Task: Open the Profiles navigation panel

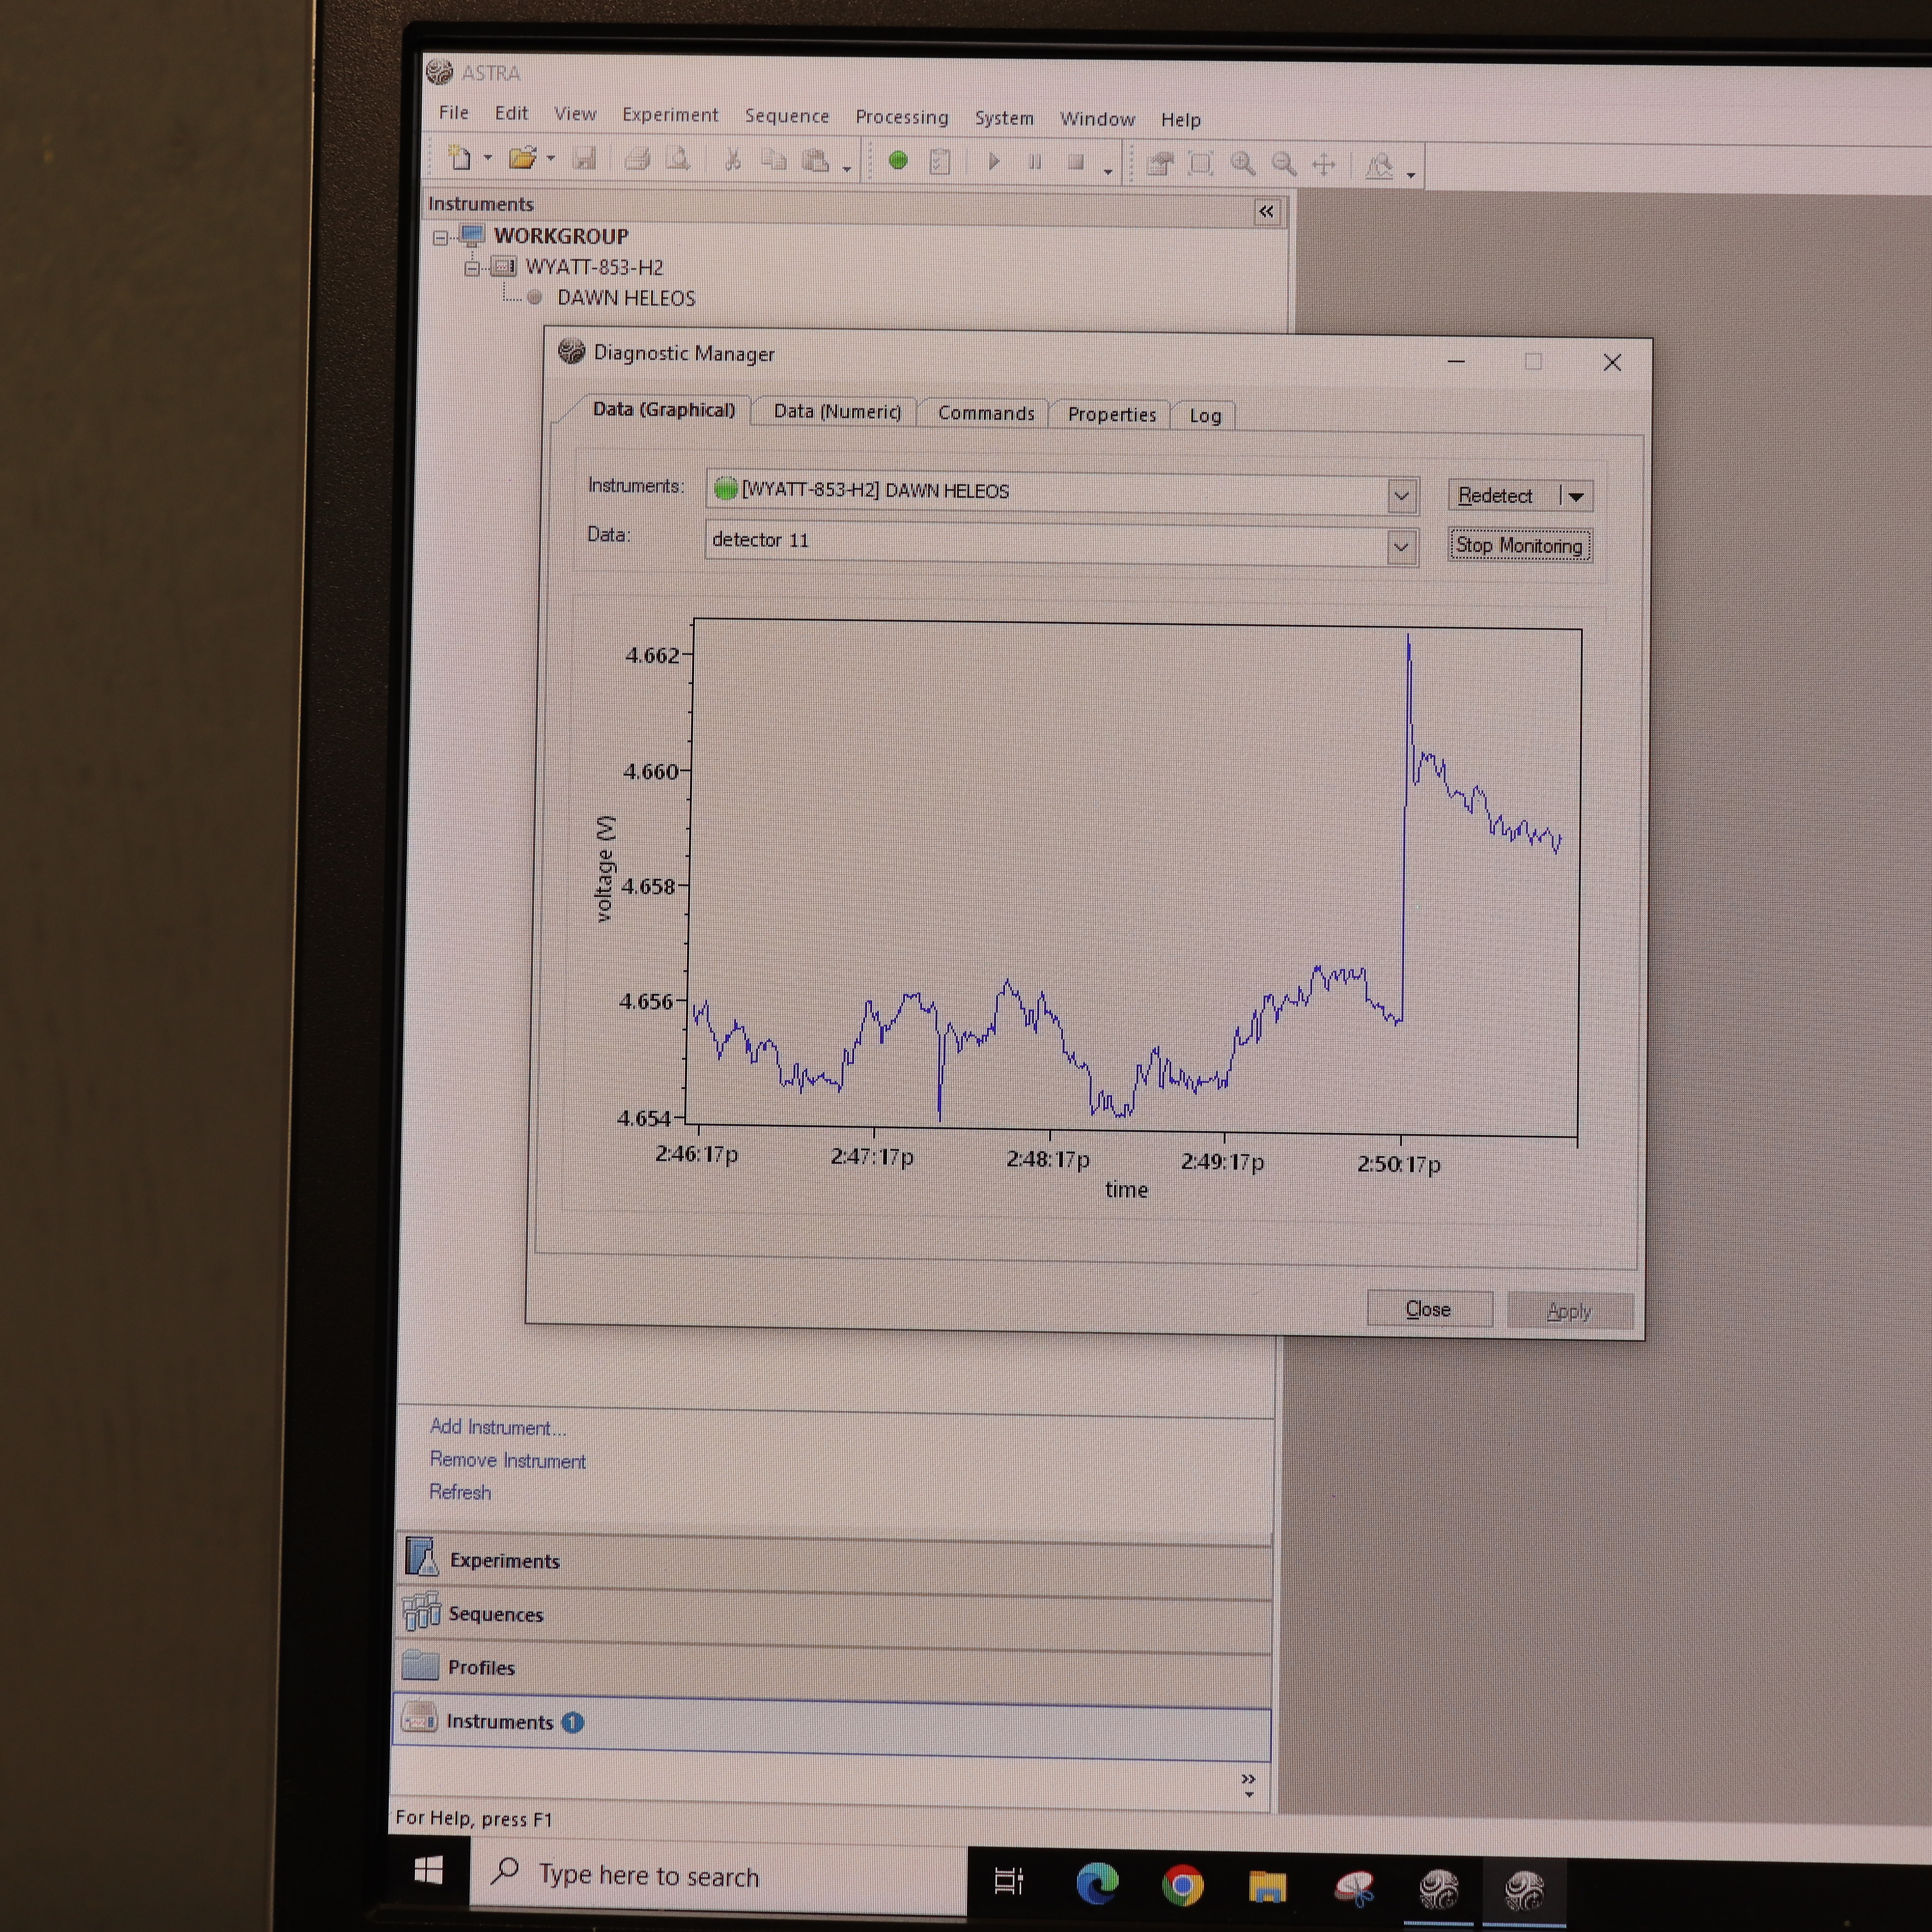Action: pos(832,1668)
